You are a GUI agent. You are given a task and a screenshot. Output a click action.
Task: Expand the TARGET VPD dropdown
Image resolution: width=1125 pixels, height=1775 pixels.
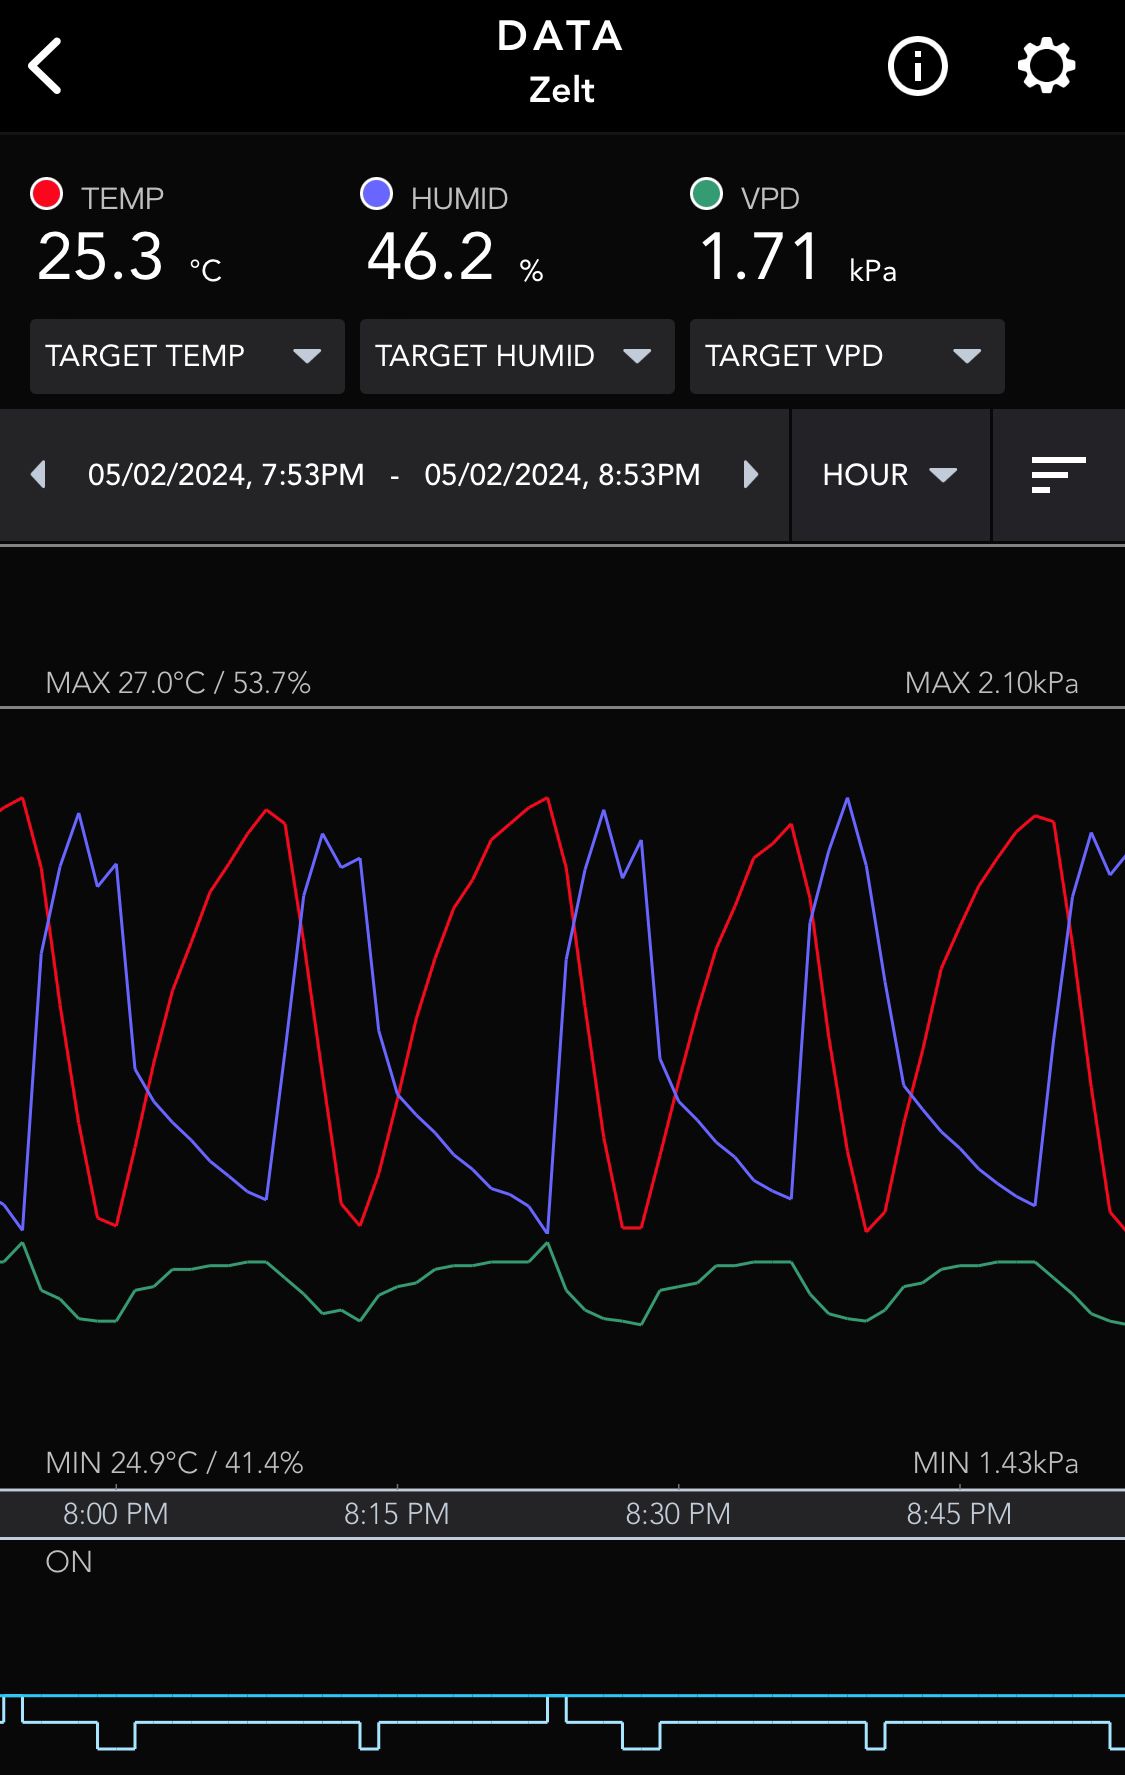(x=846, y=356)
